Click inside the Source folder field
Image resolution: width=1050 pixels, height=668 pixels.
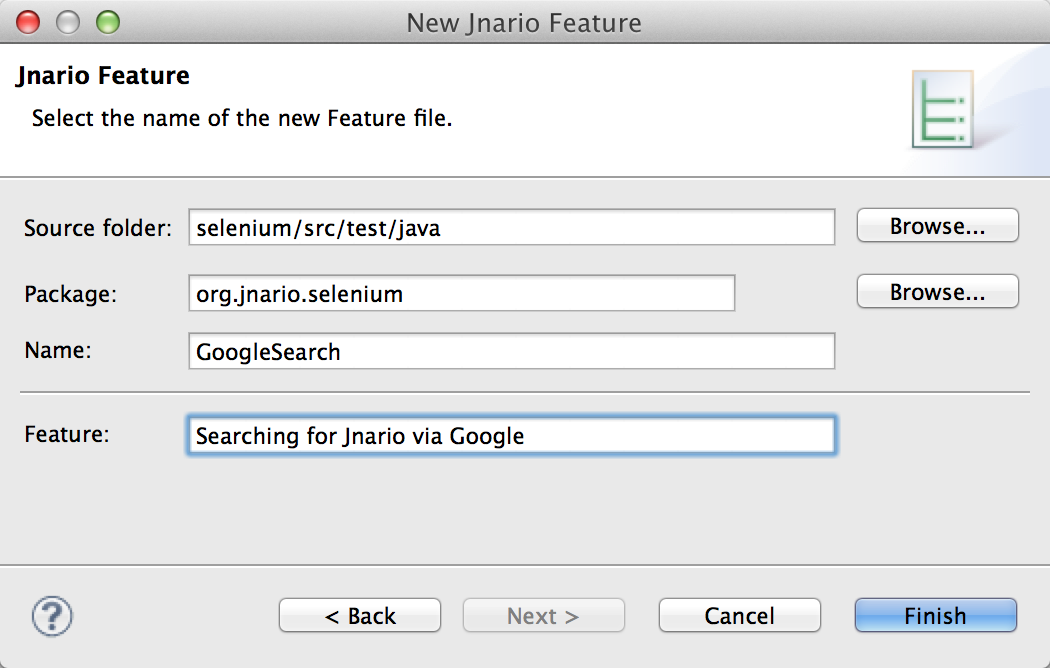[x=512, y=227]
